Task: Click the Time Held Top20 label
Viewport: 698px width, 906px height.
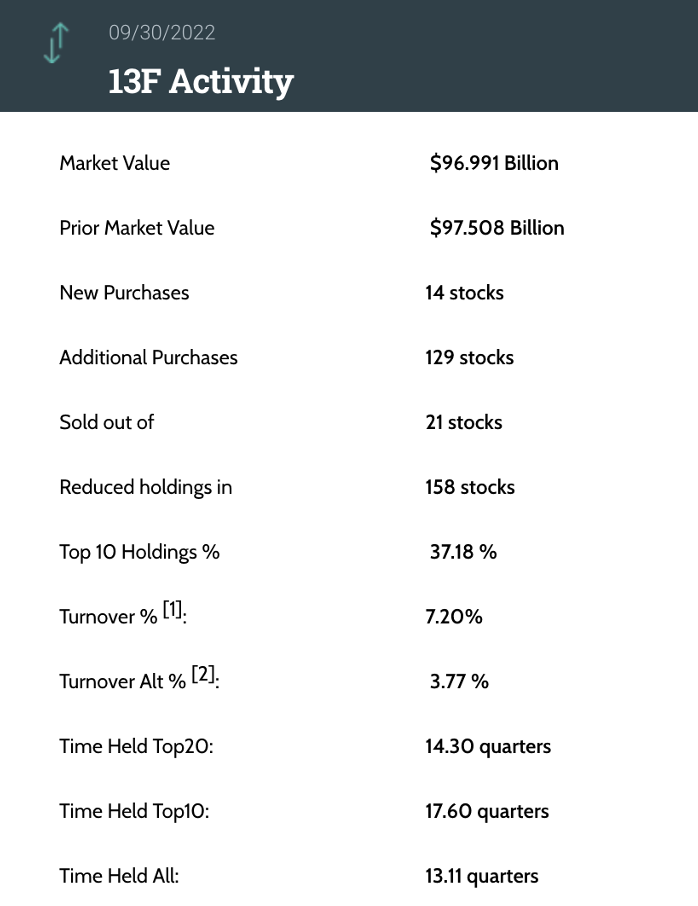Action: point(135,746)
